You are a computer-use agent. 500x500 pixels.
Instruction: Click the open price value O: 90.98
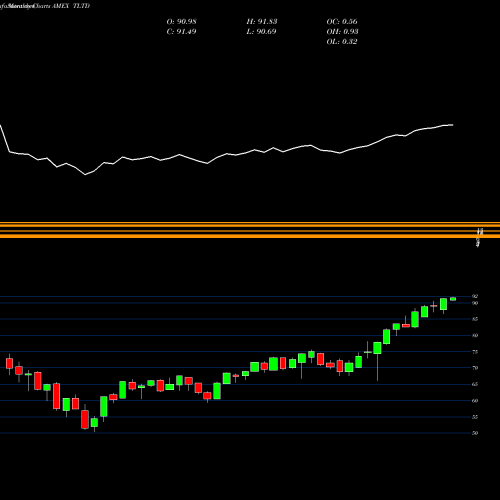[x=181, y=22]
